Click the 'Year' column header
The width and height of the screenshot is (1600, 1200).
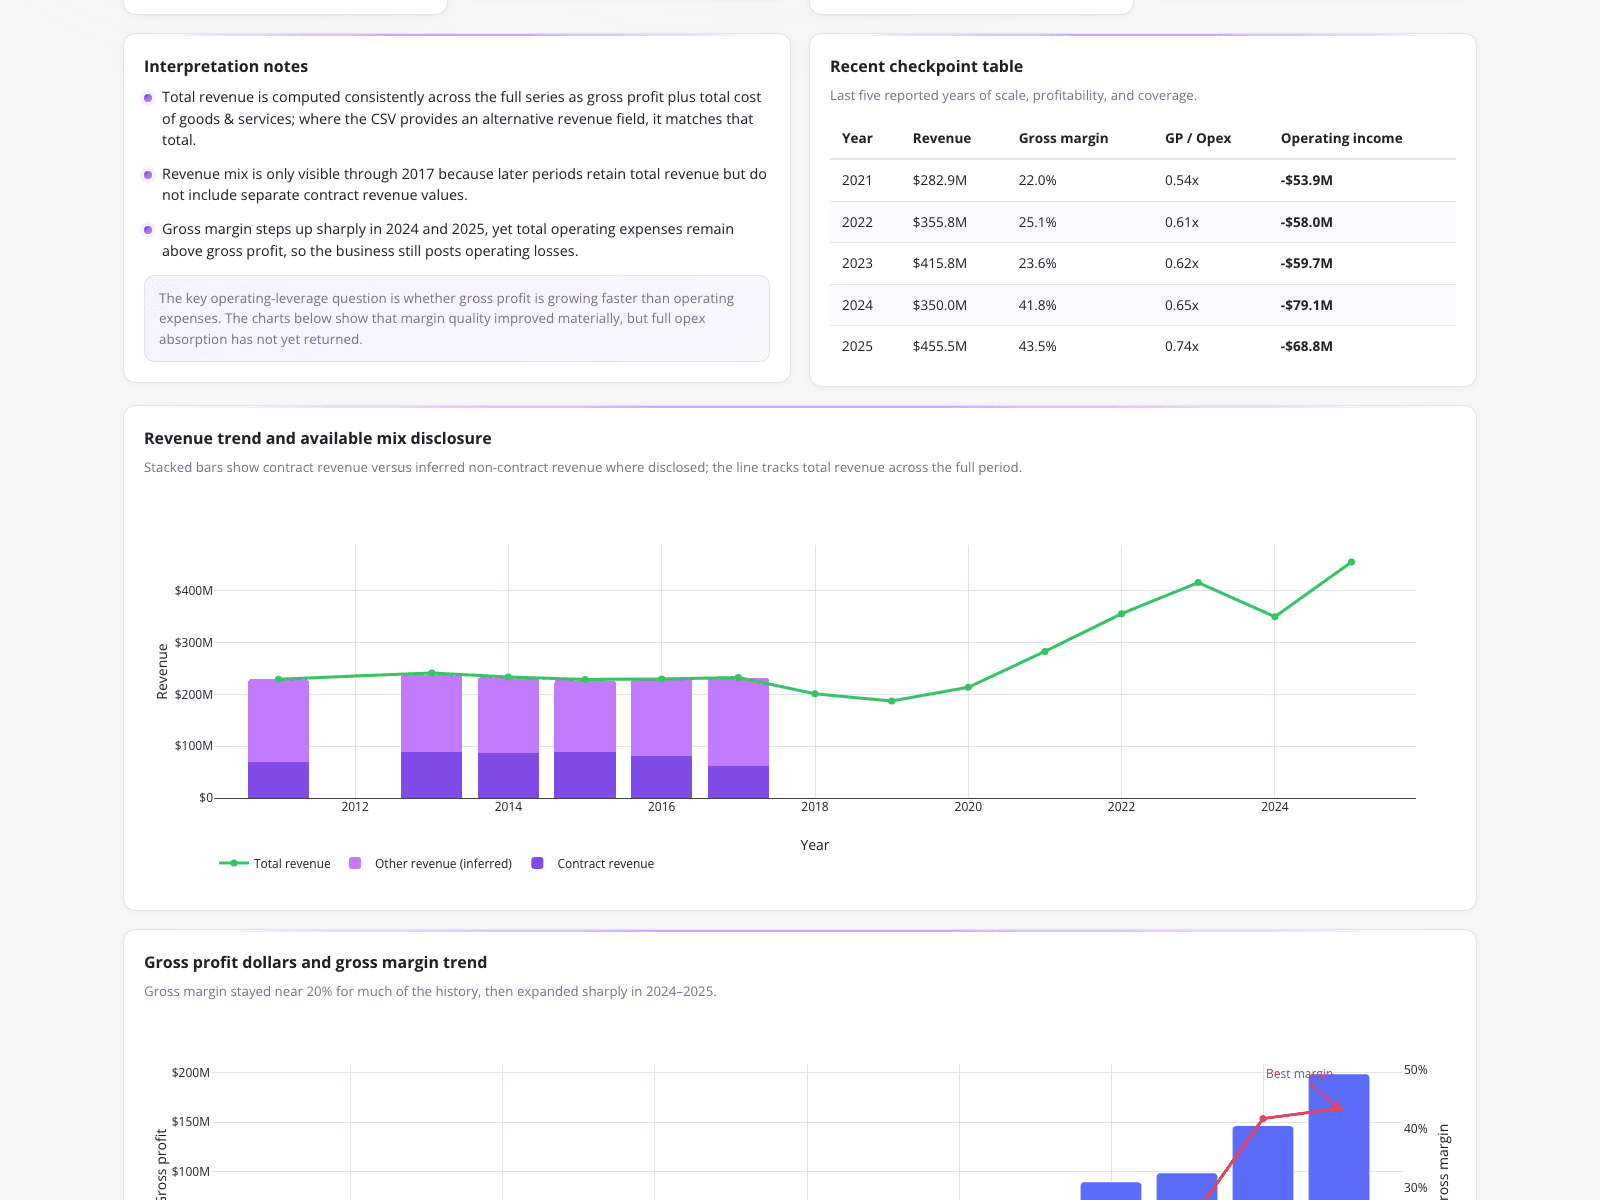pyautogui.click(x=857, y=138)
